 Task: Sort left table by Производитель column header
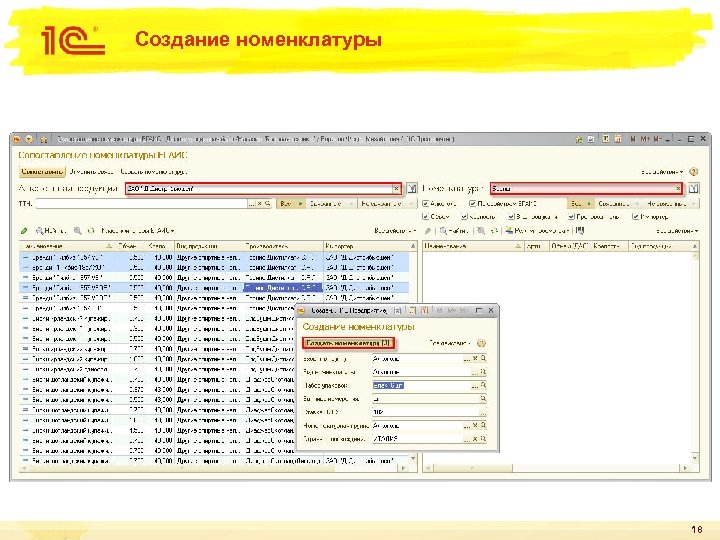click(x=283, y=246)
